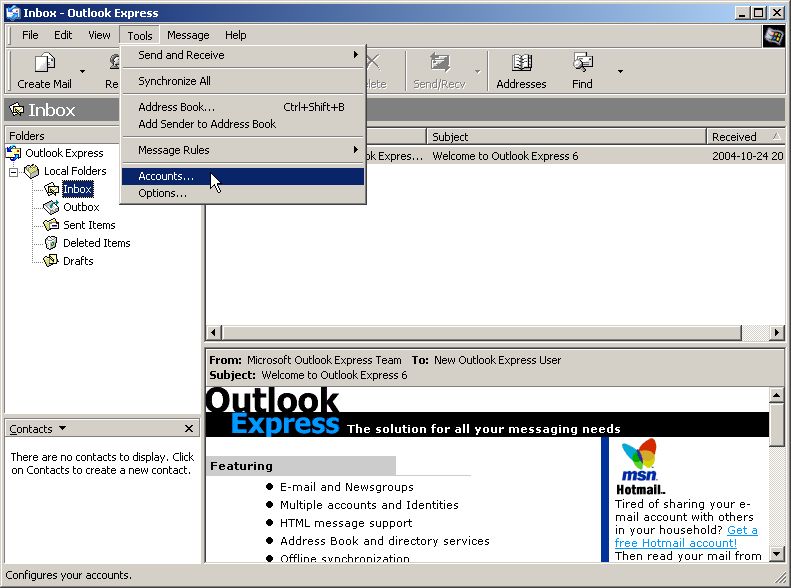Open Options from the Tools menu
The height and width of the screenshot is (588, 791).
(x=243, y=193)
